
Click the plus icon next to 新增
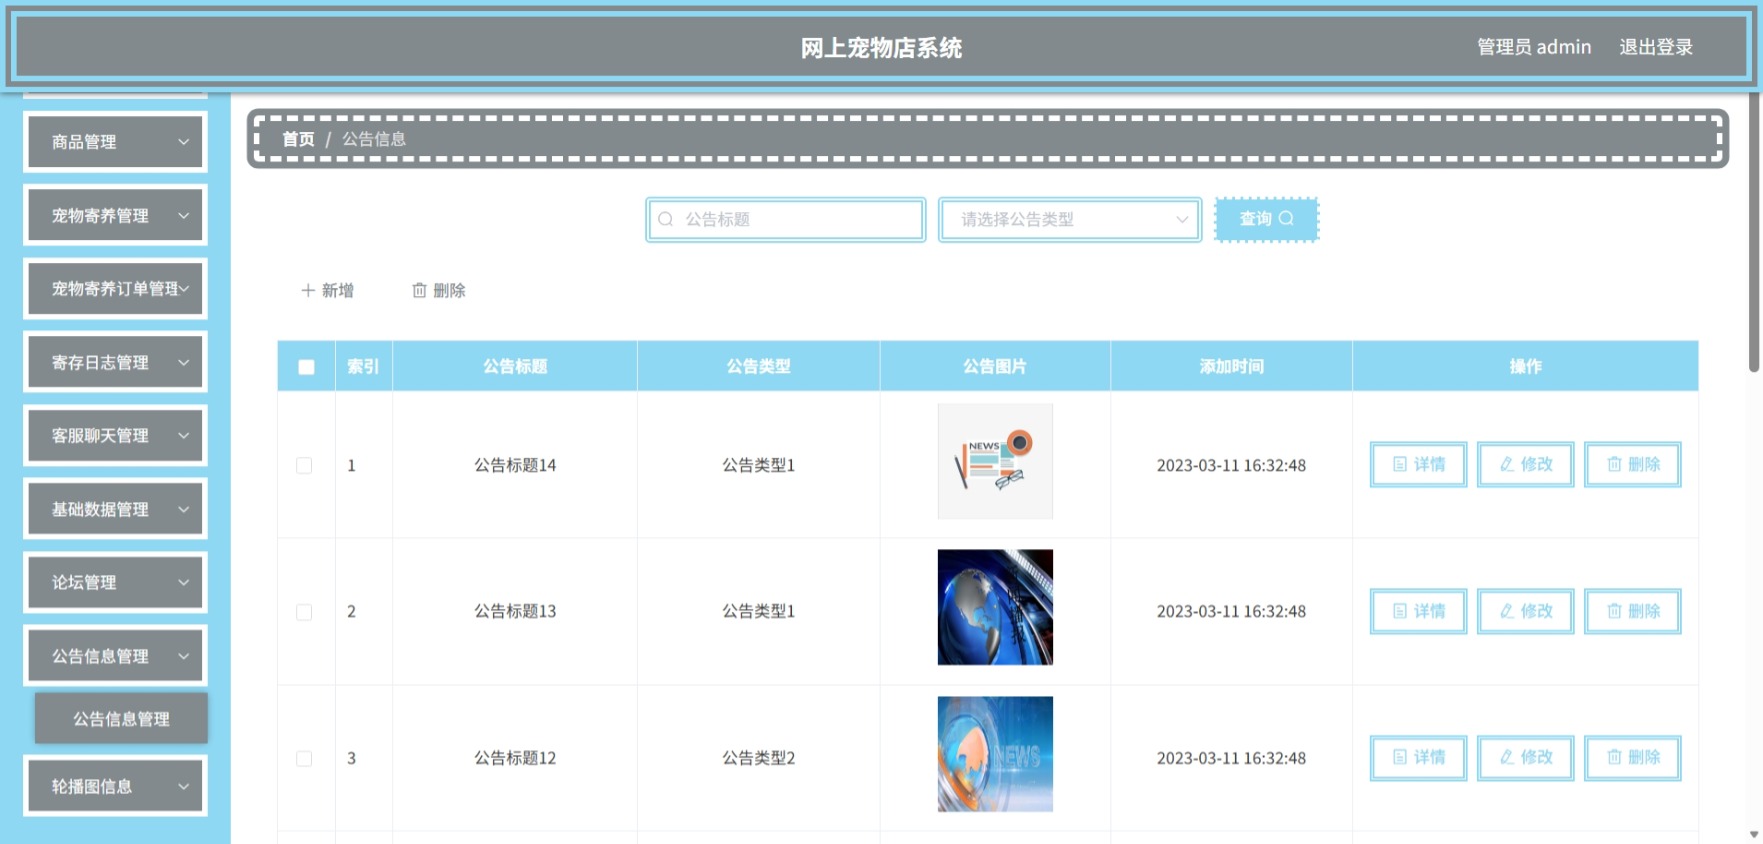[x=308, y=290]
